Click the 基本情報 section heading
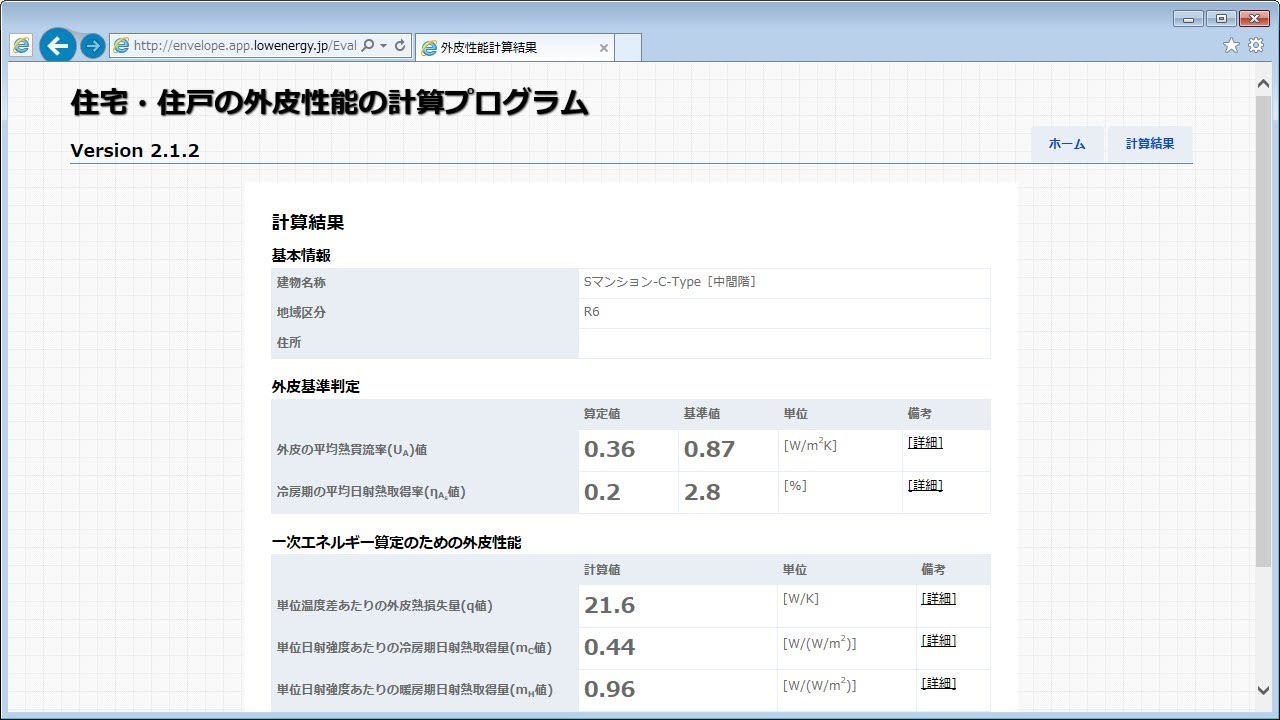The height and width of the screenshot is (720, 1280). point(301,256)
